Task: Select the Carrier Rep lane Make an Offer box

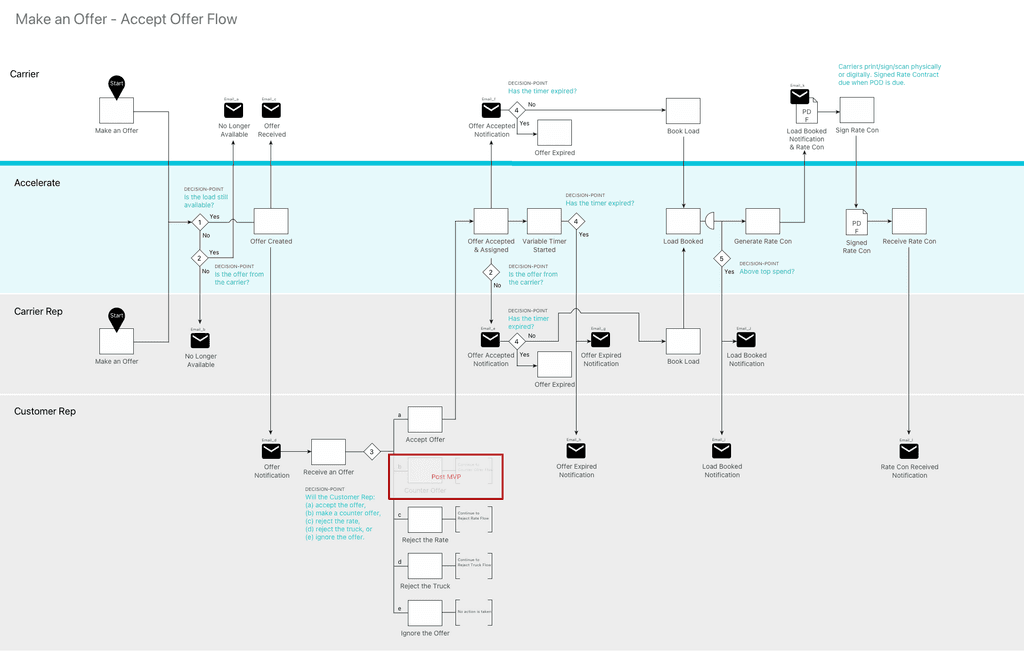Action: [x=116, y=341]
